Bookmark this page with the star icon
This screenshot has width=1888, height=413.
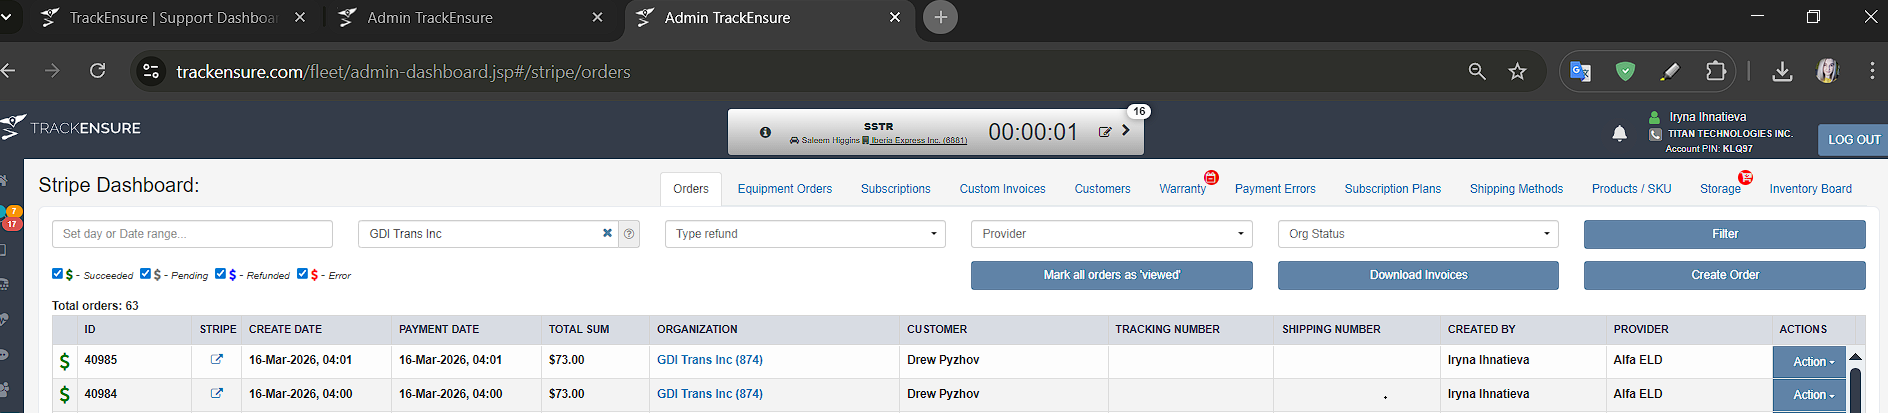(x=1517, y=71)
